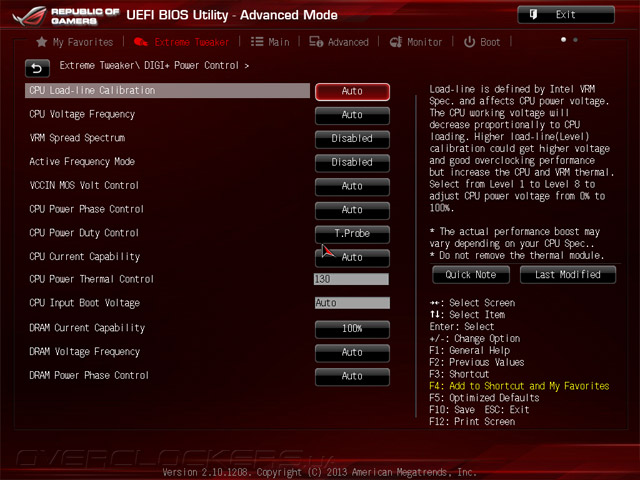Click CPU Power Thermal Control 130 field
Viewport: 640px width, 480px height.
pos(351,279)
